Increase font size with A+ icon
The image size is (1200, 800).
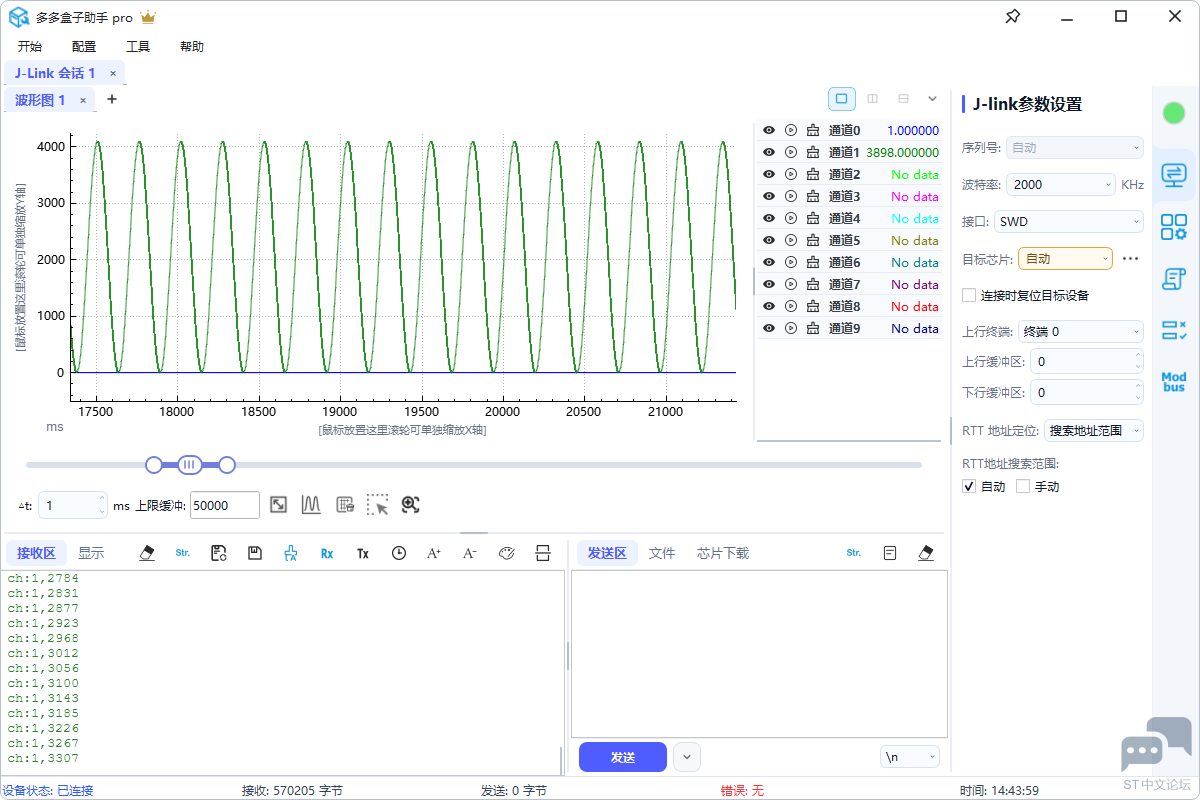[434, 553]
